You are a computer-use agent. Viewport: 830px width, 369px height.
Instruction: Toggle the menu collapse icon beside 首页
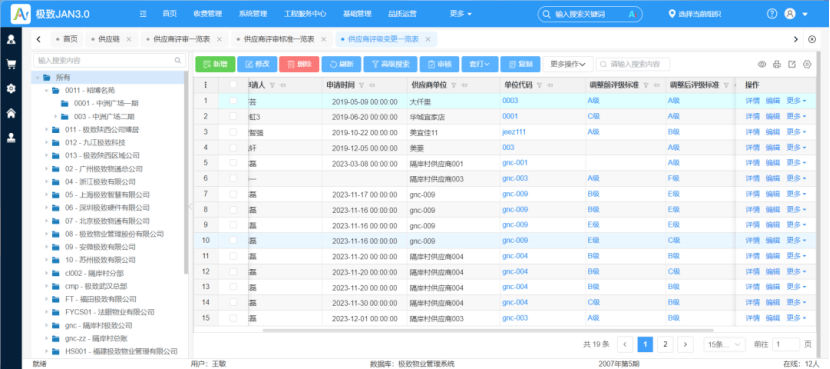pyautogui.click(x=143, y=14)
